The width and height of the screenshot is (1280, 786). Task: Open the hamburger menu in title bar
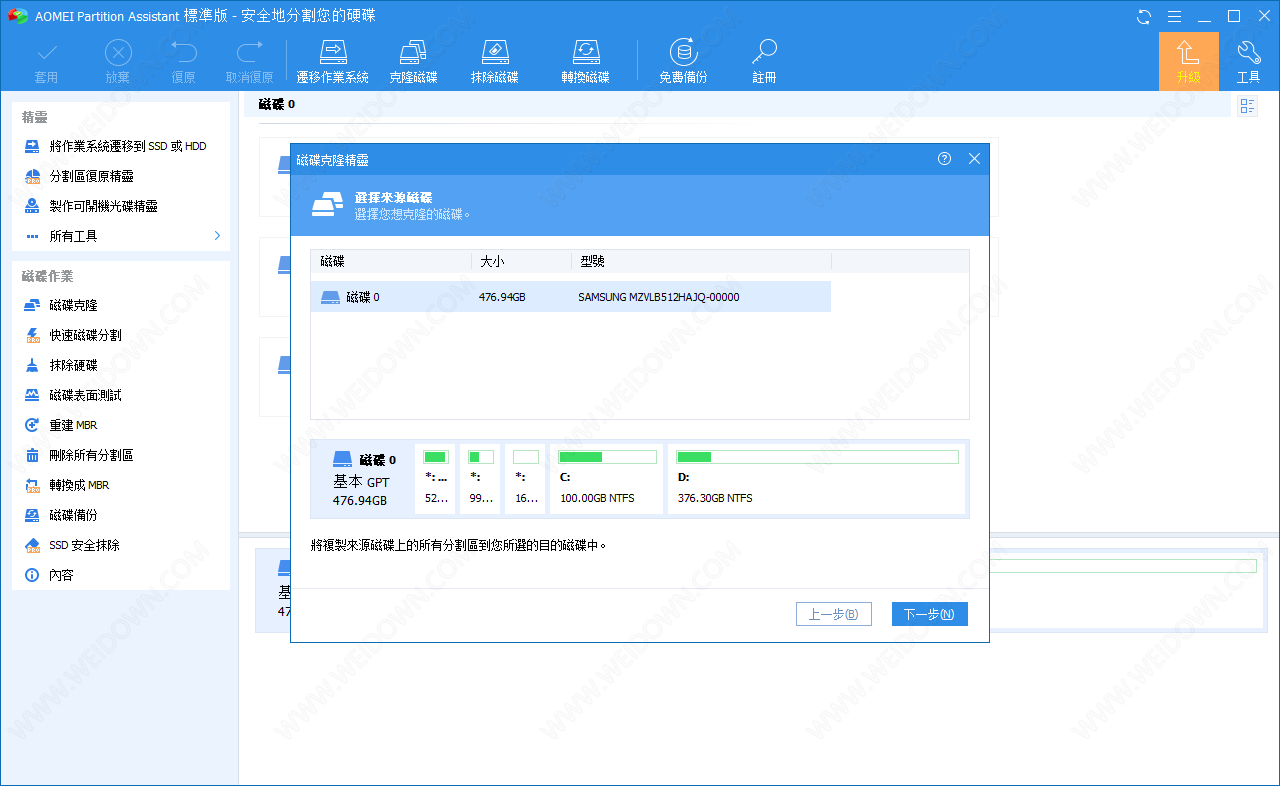1174,16
